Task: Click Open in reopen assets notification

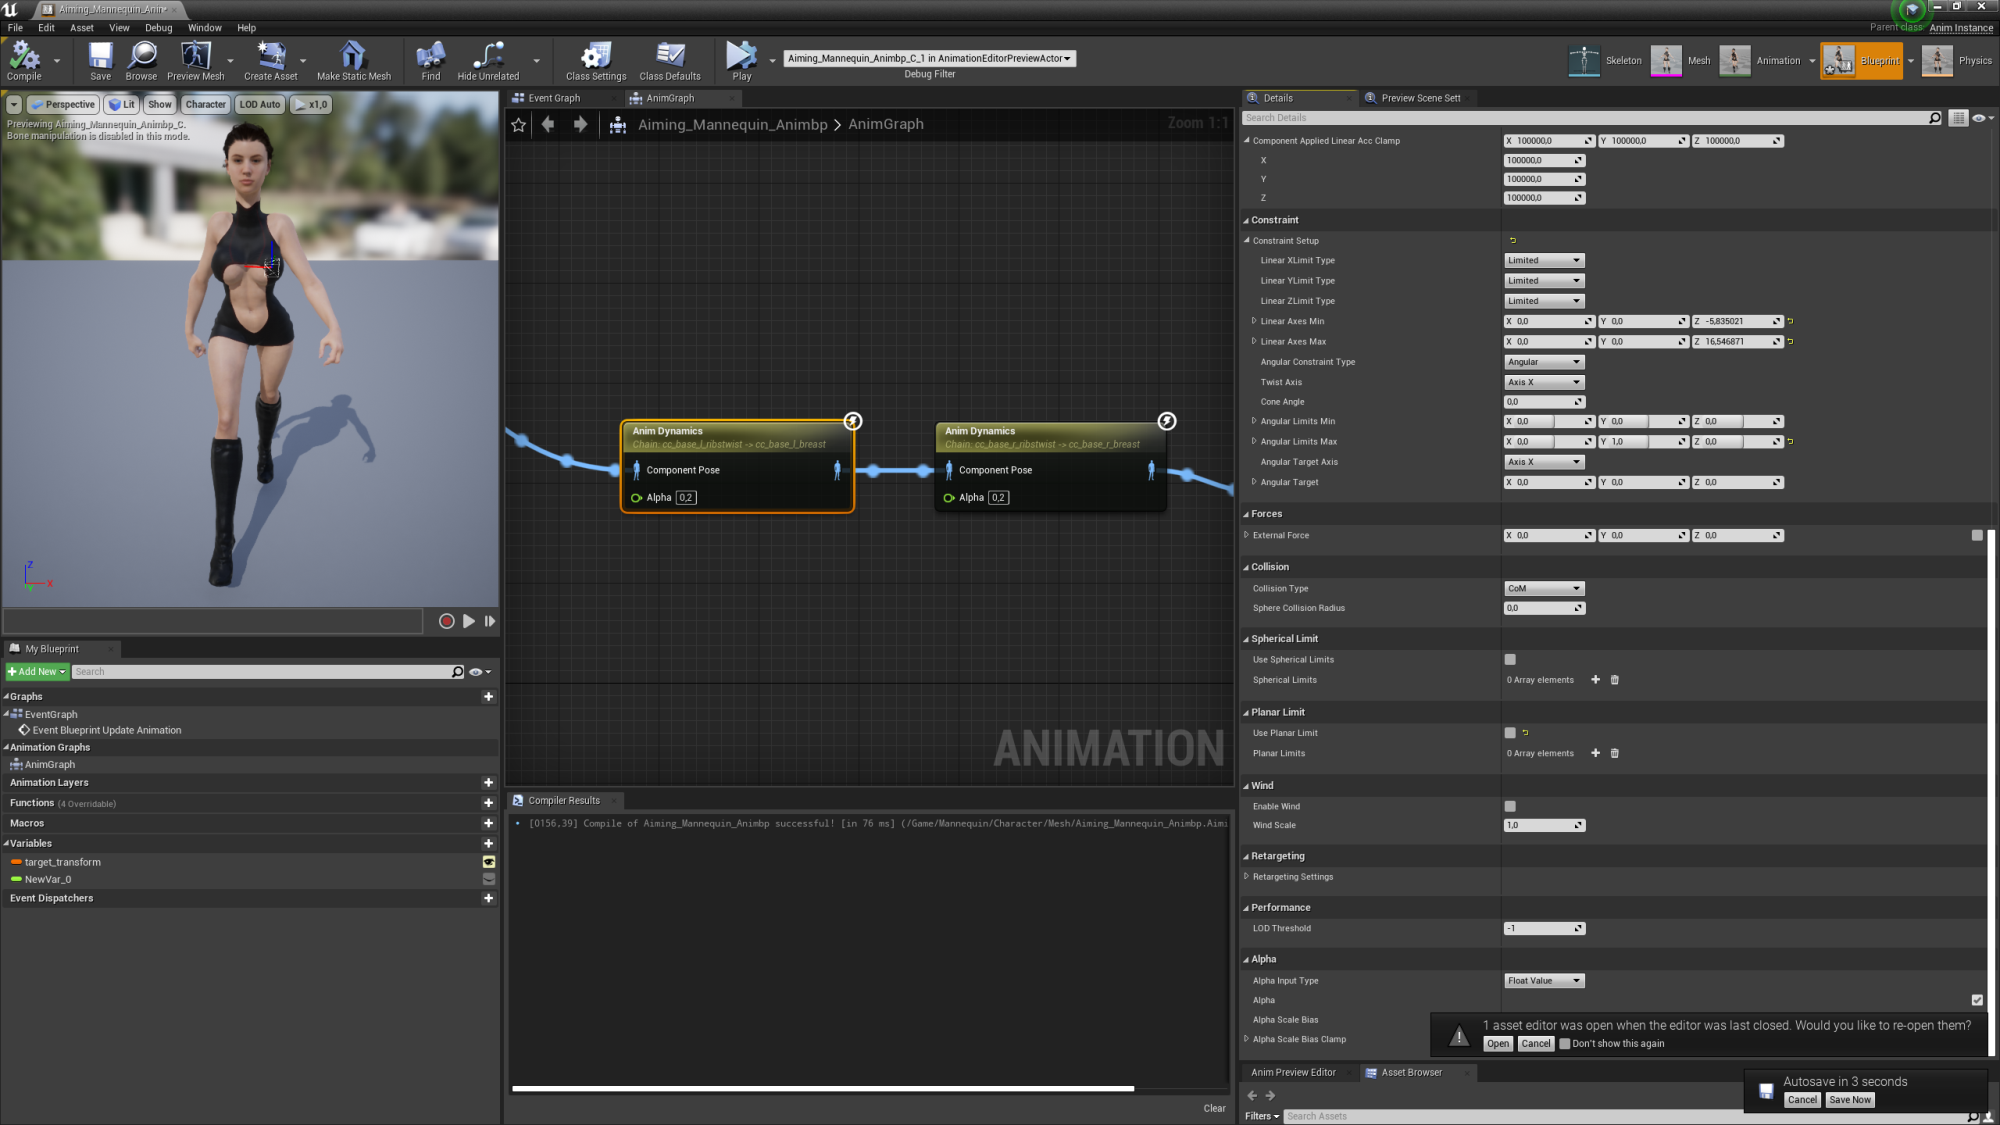Action: coord(1497,1044)
